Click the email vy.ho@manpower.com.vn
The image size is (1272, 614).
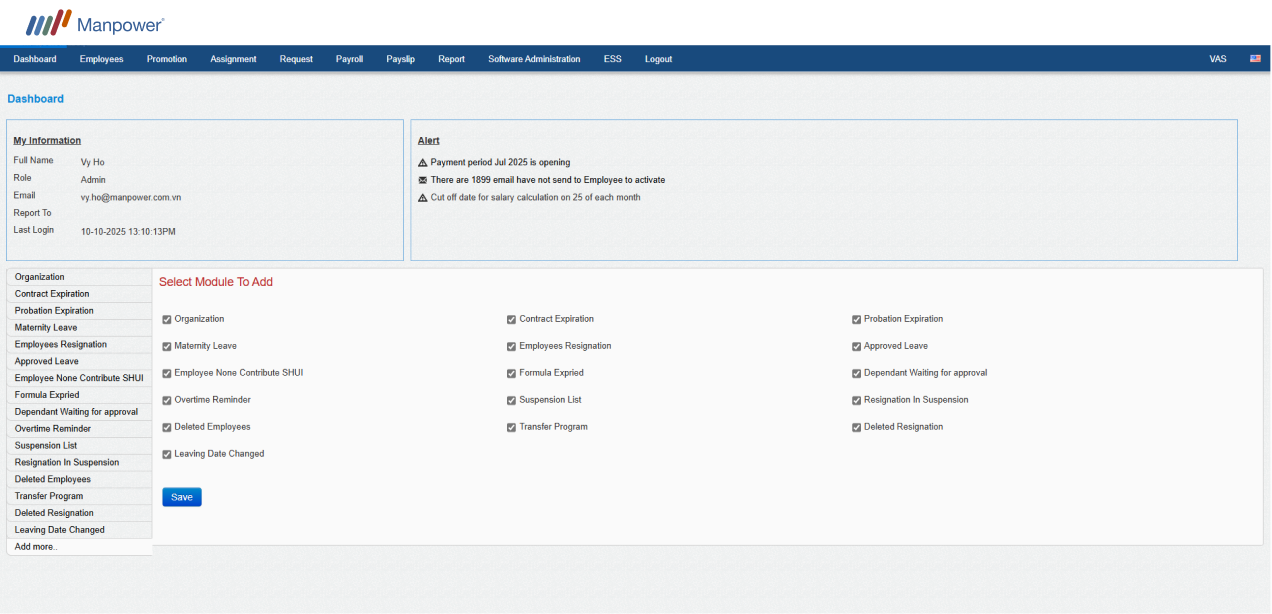[131, 198]
